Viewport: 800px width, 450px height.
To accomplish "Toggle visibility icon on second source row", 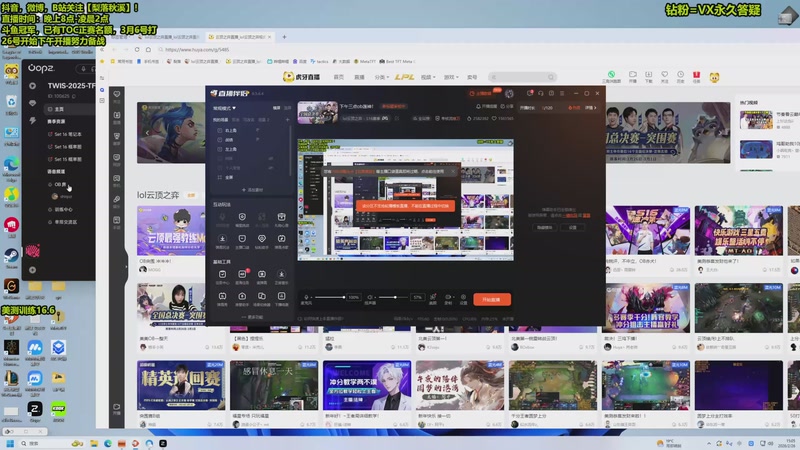I will pyautogui.click(x=258, y=139).
